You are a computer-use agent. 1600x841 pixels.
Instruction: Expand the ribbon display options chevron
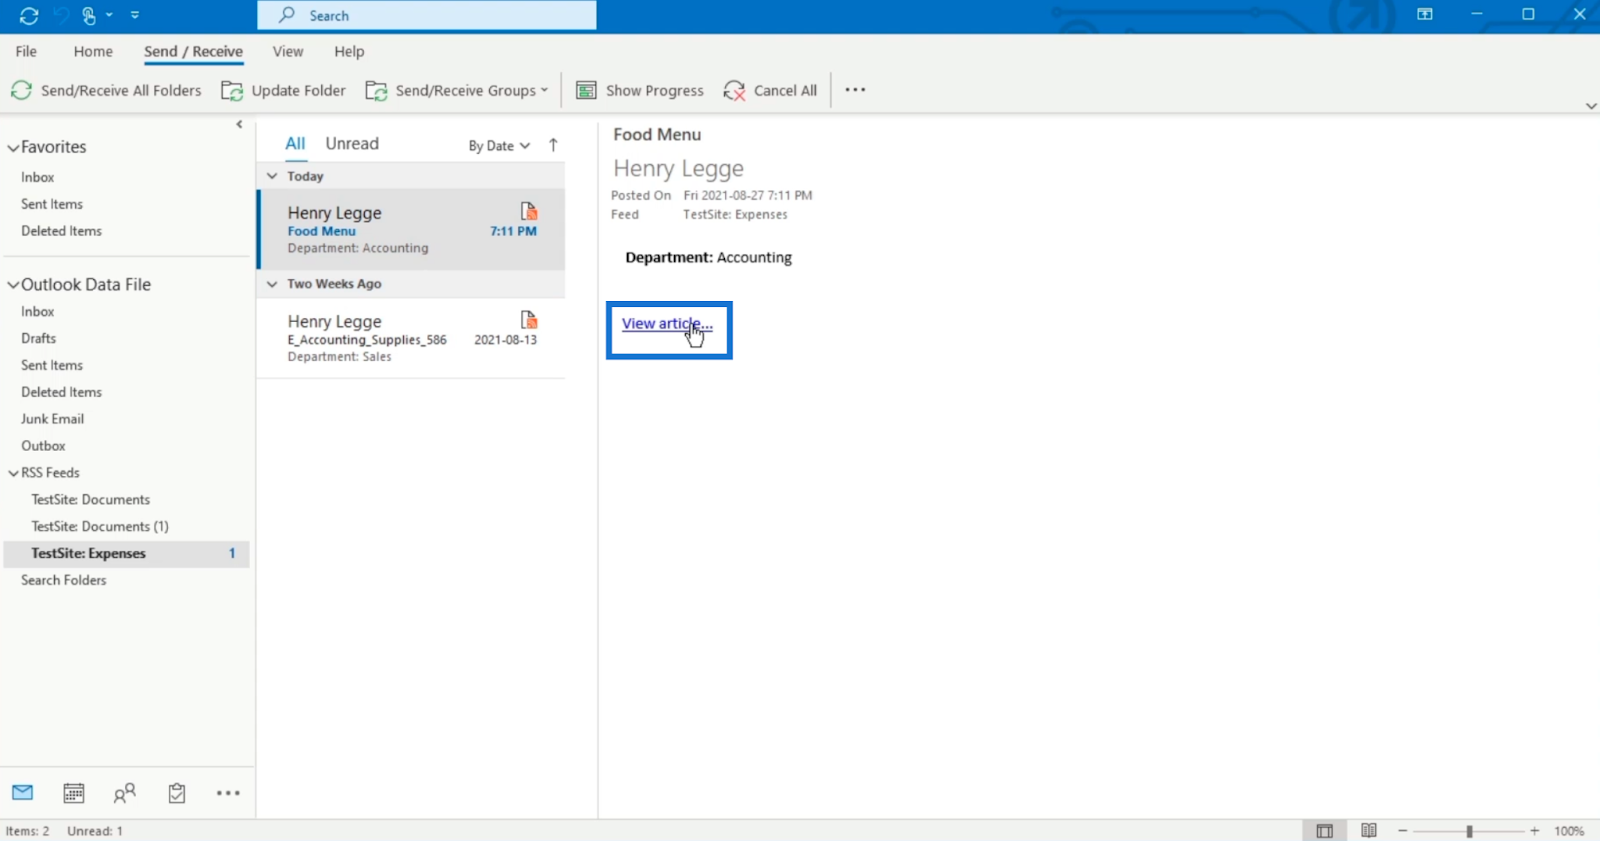pos(1590,106)
